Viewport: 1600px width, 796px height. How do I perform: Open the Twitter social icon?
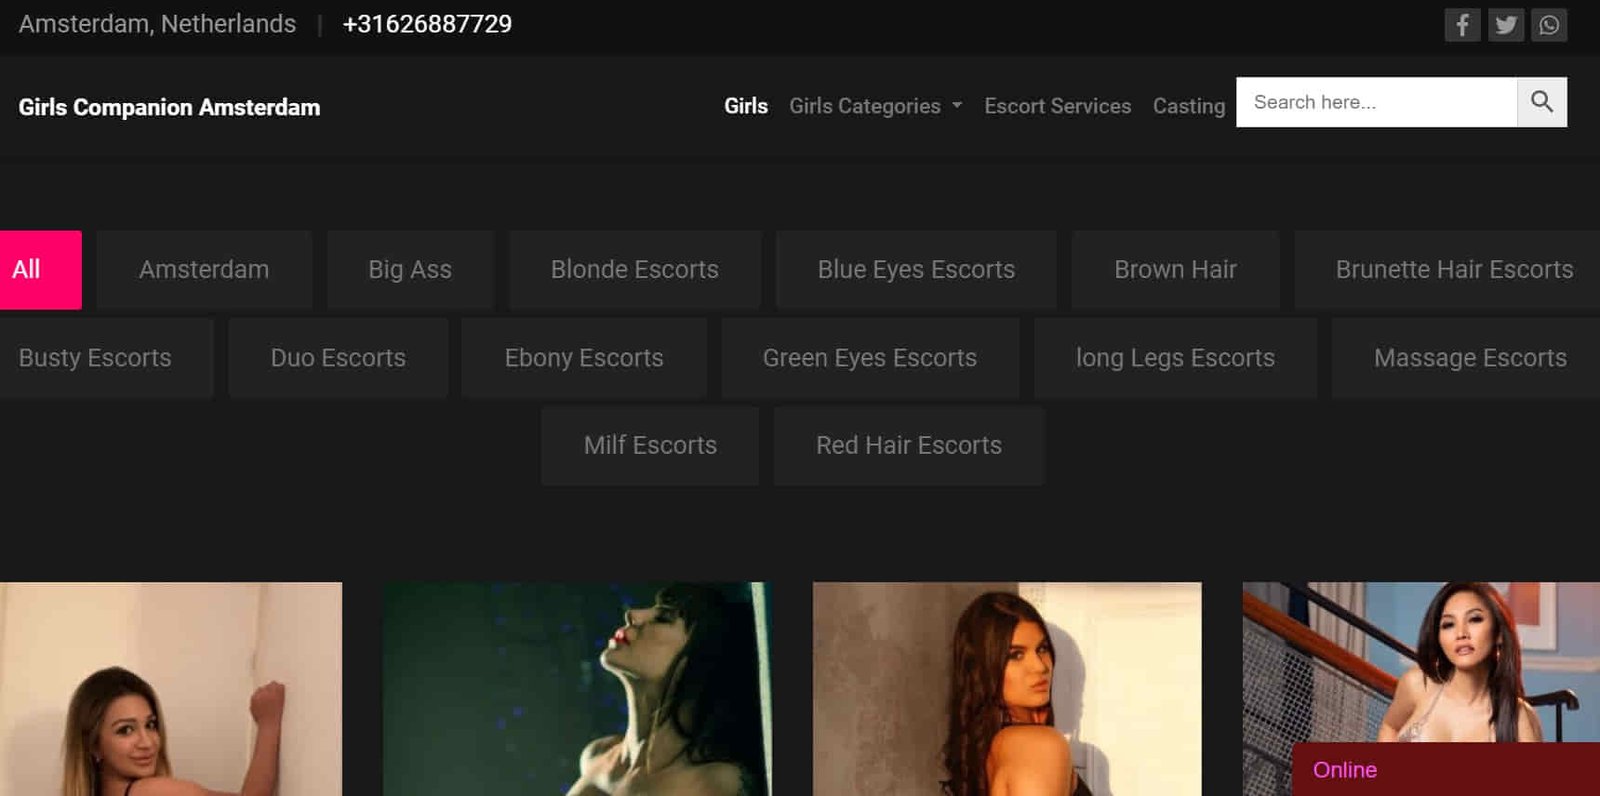coord(1505,25)
